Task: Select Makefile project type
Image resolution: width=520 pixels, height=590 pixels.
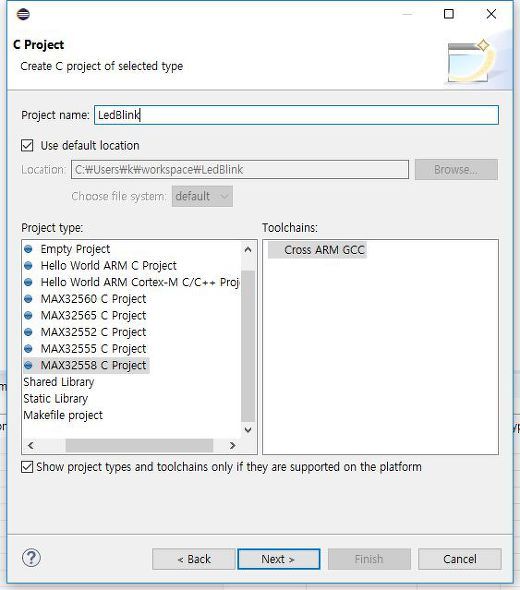Action: pos(63,415)
